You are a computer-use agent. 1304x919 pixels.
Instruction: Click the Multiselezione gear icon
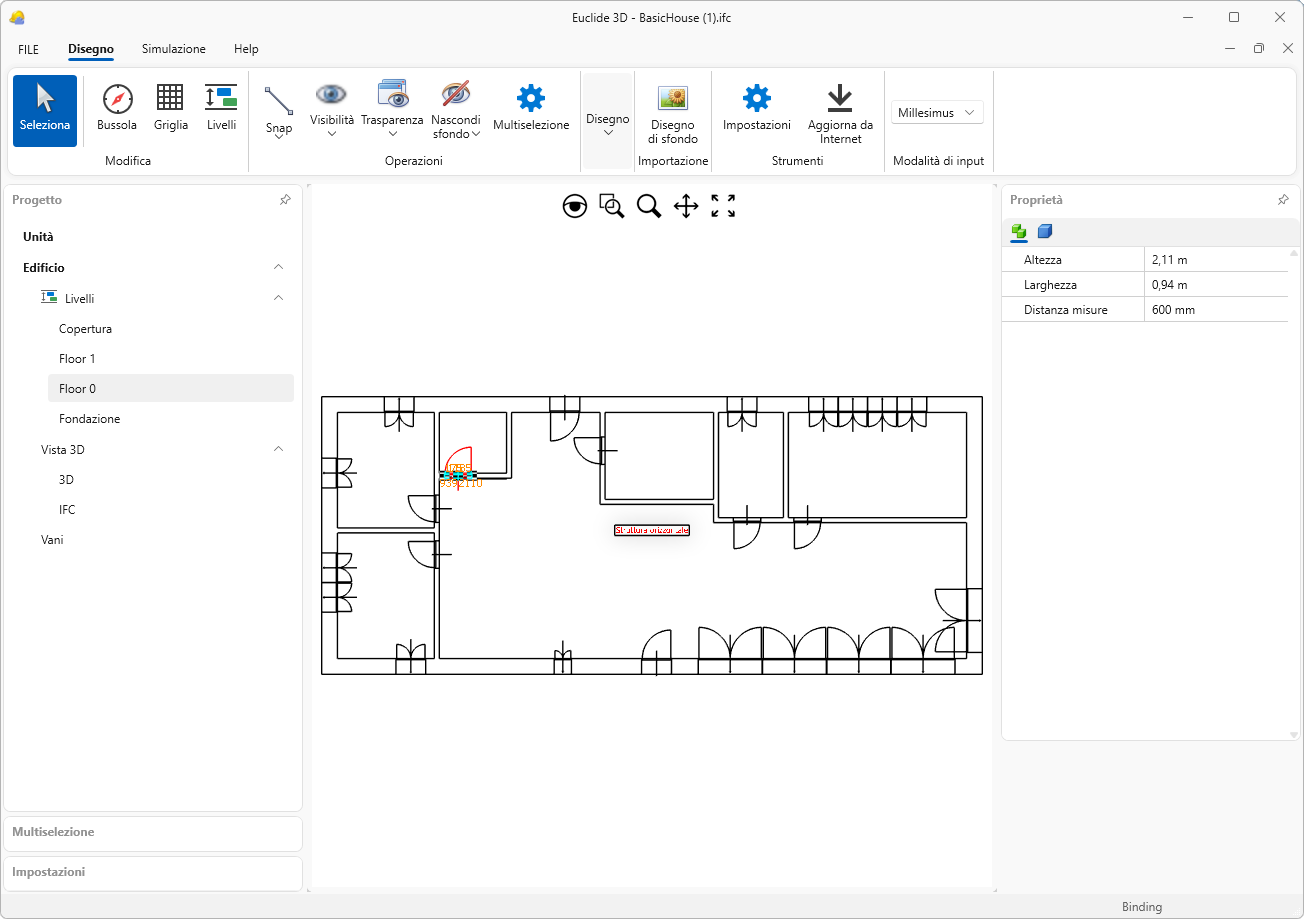coord(530,98)
